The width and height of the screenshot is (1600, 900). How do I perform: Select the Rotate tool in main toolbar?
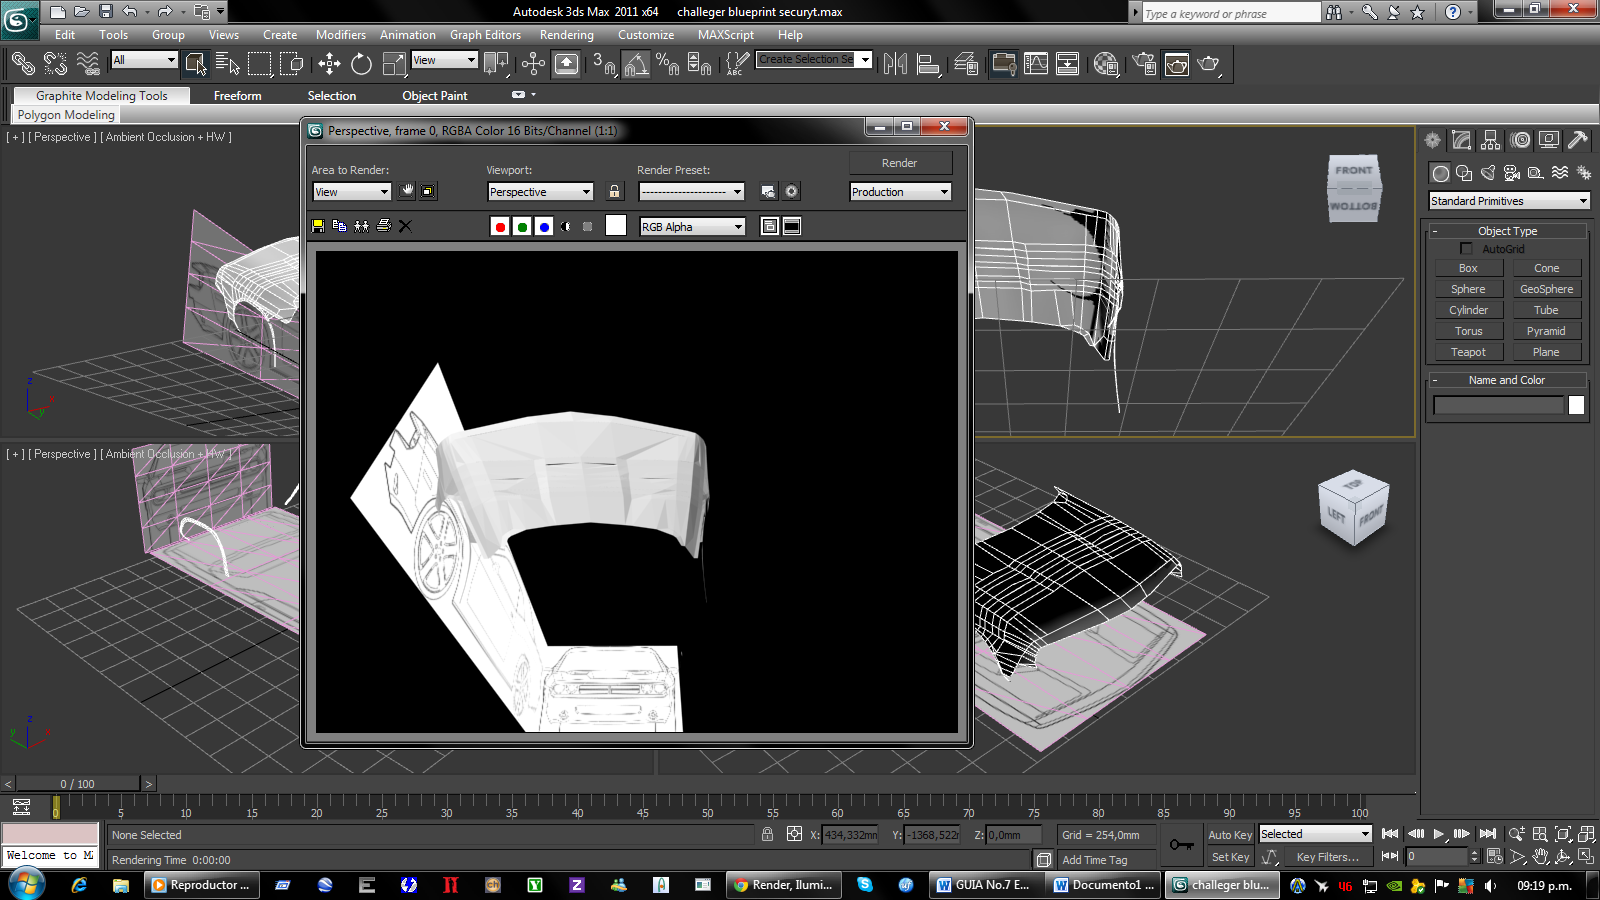[361, 64]
